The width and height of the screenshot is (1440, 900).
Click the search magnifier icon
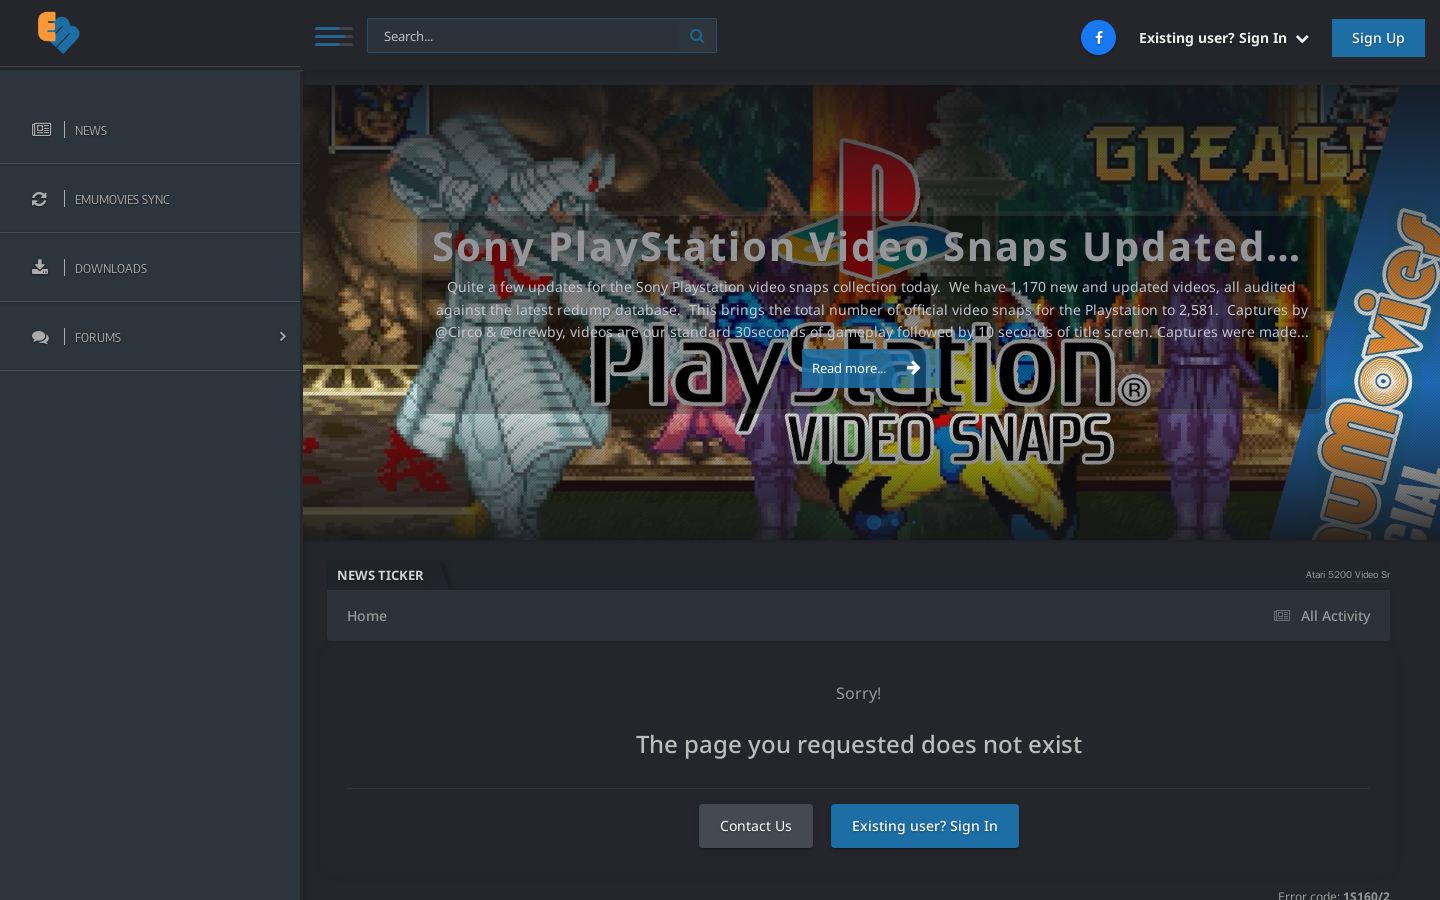tap(697, 36)
